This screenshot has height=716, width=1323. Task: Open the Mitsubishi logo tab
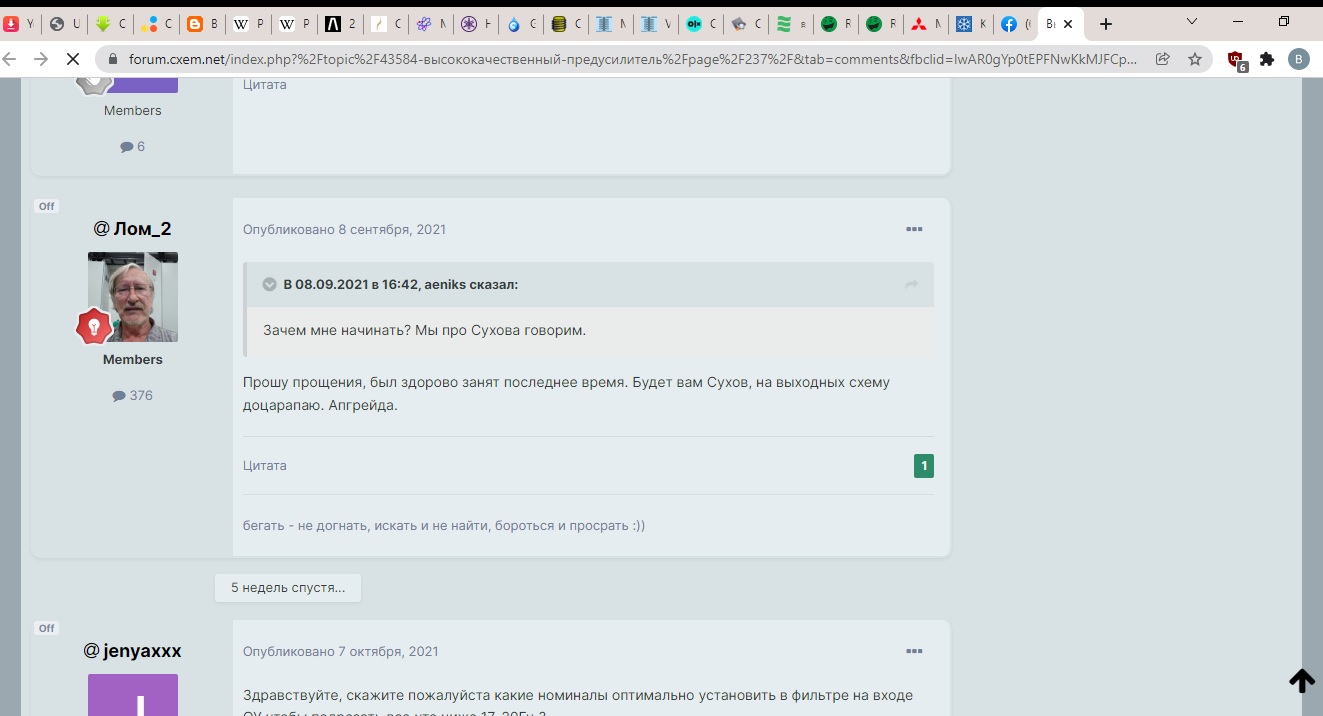[x=919, y=23]
